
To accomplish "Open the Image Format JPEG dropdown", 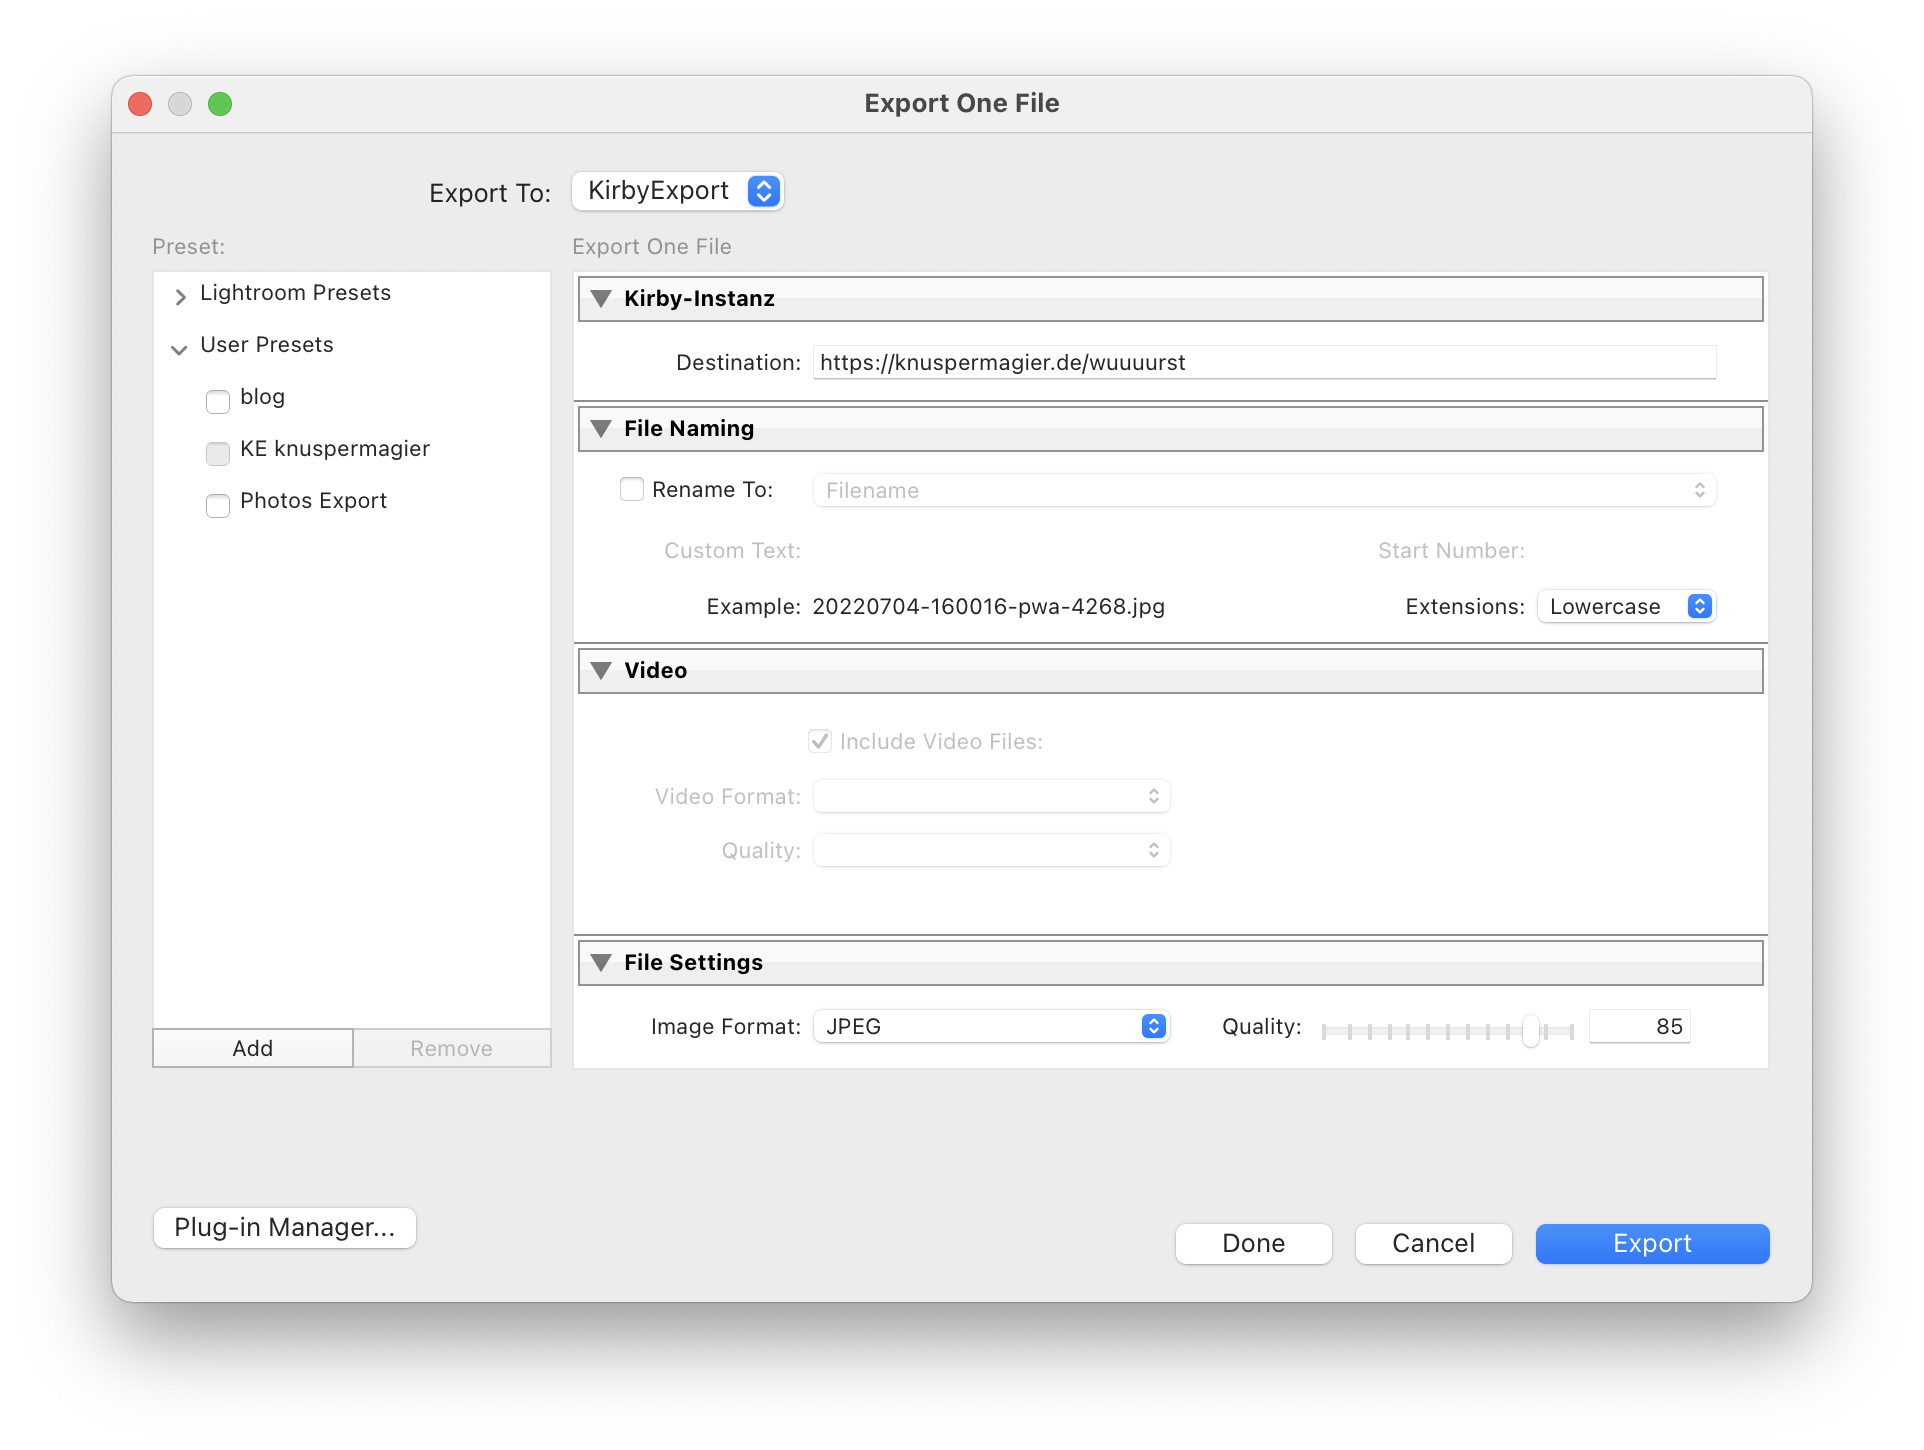I will (x=991, y=1027).
